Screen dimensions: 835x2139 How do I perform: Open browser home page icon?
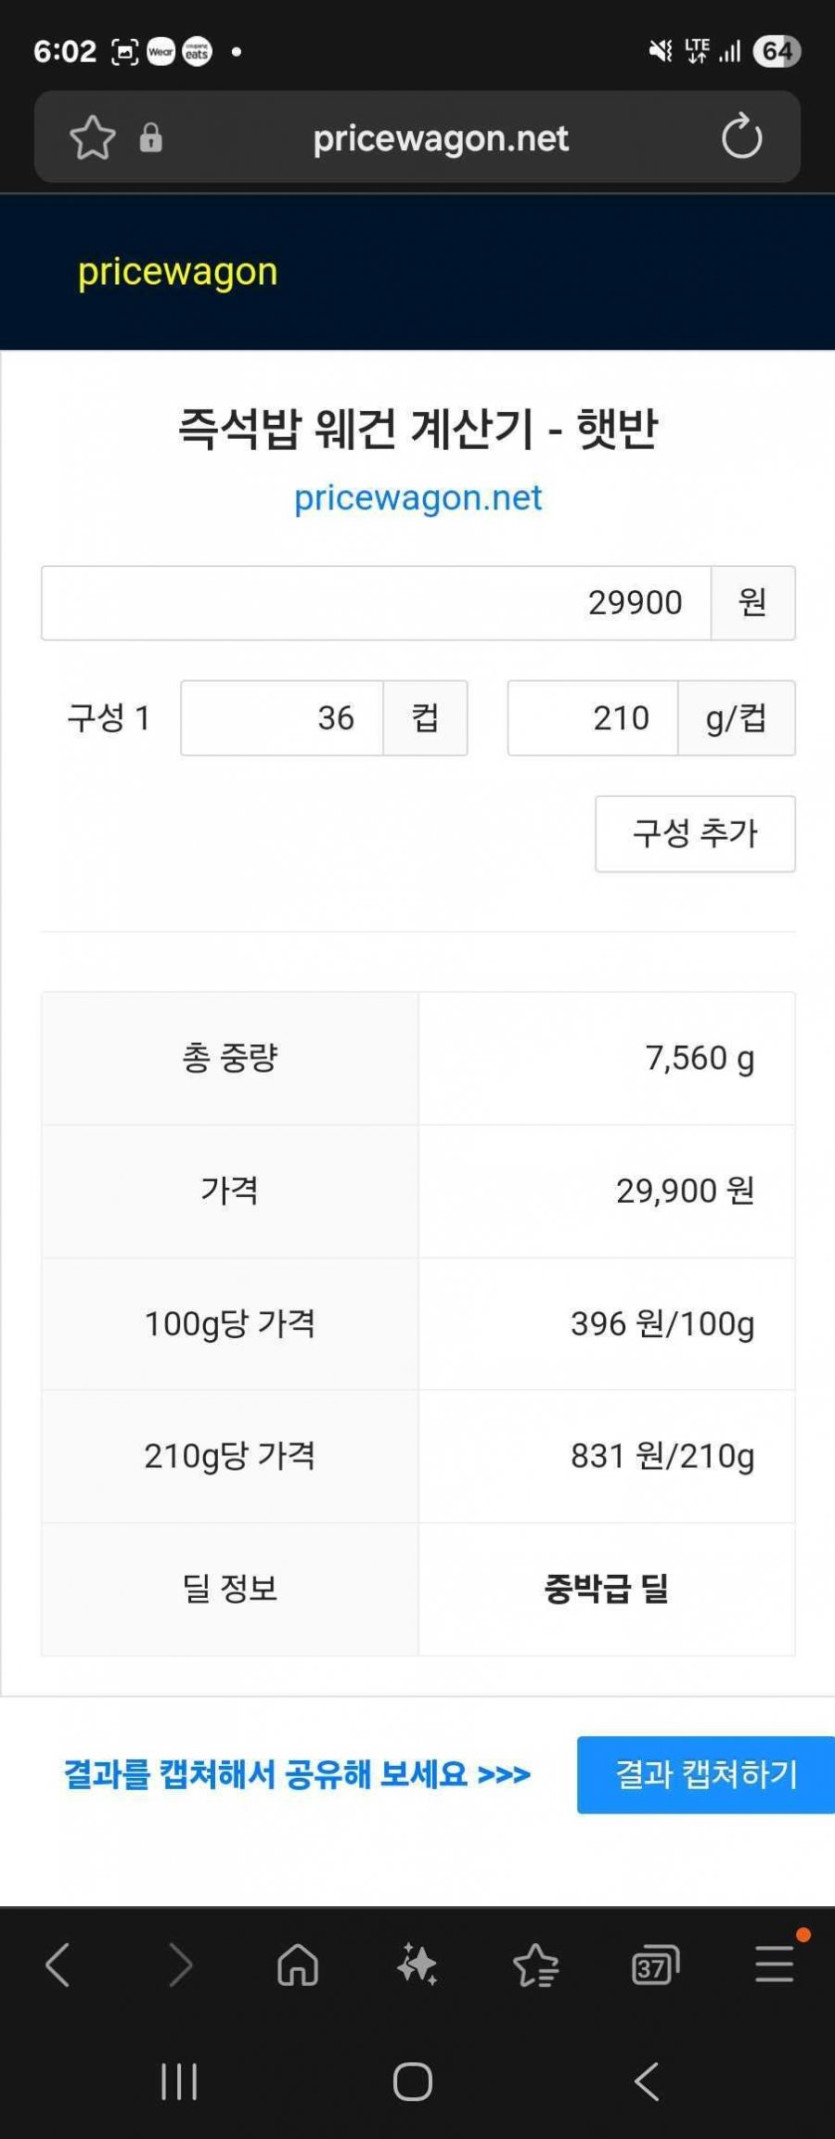point(297,1965)
